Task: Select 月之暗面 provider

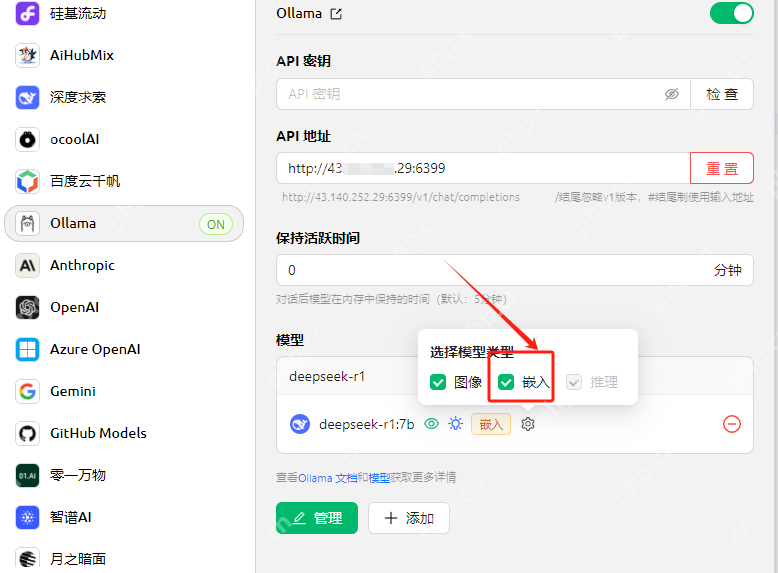Action: (x=124, y=558)
